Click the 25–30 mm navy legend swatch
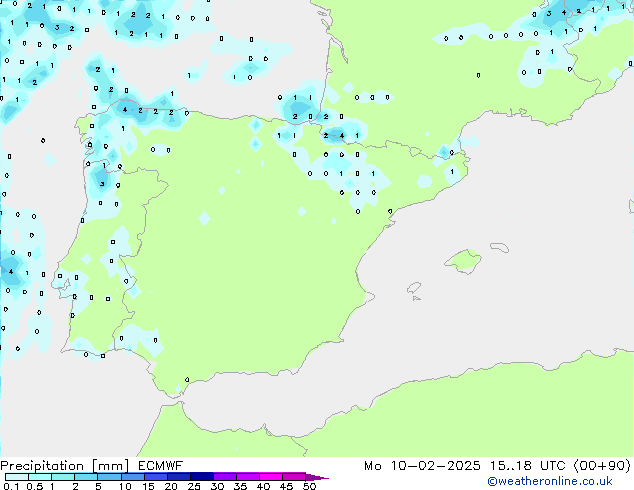This screenshot has width=634, height=490. pos(201,477)
